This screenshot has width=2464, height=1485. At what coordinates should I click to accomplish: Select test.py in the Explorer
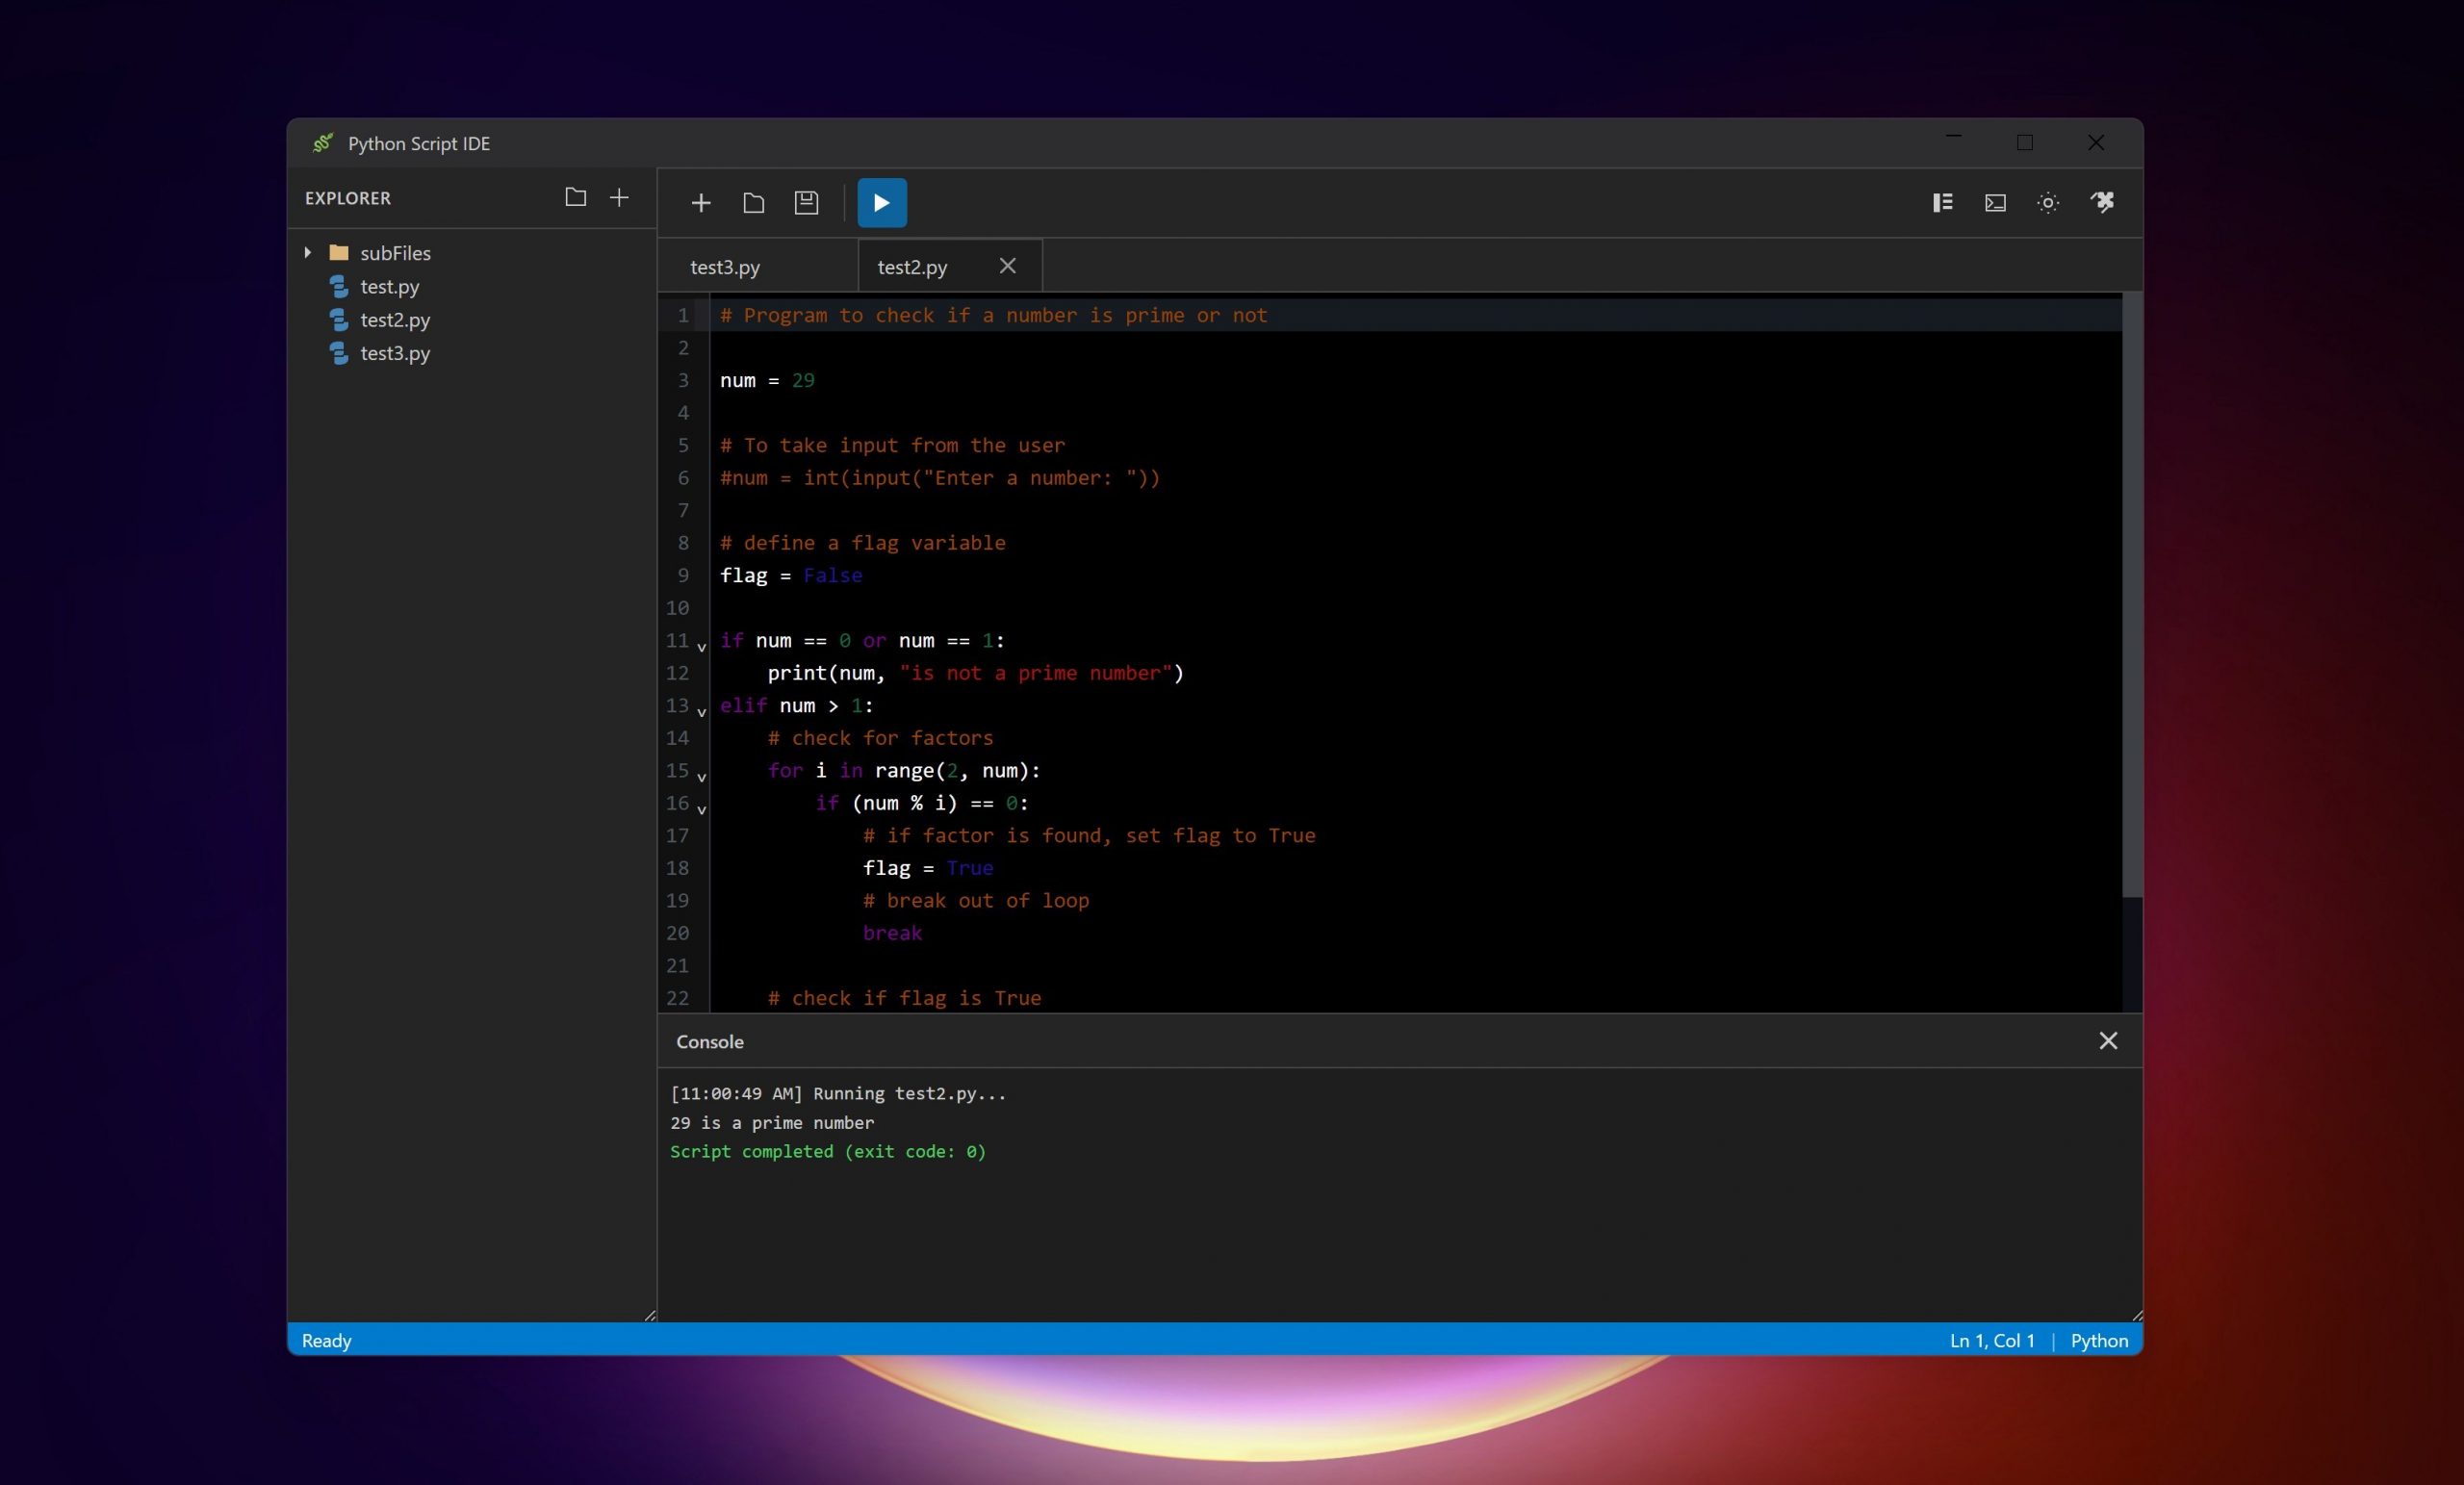[x=389, y=286]
